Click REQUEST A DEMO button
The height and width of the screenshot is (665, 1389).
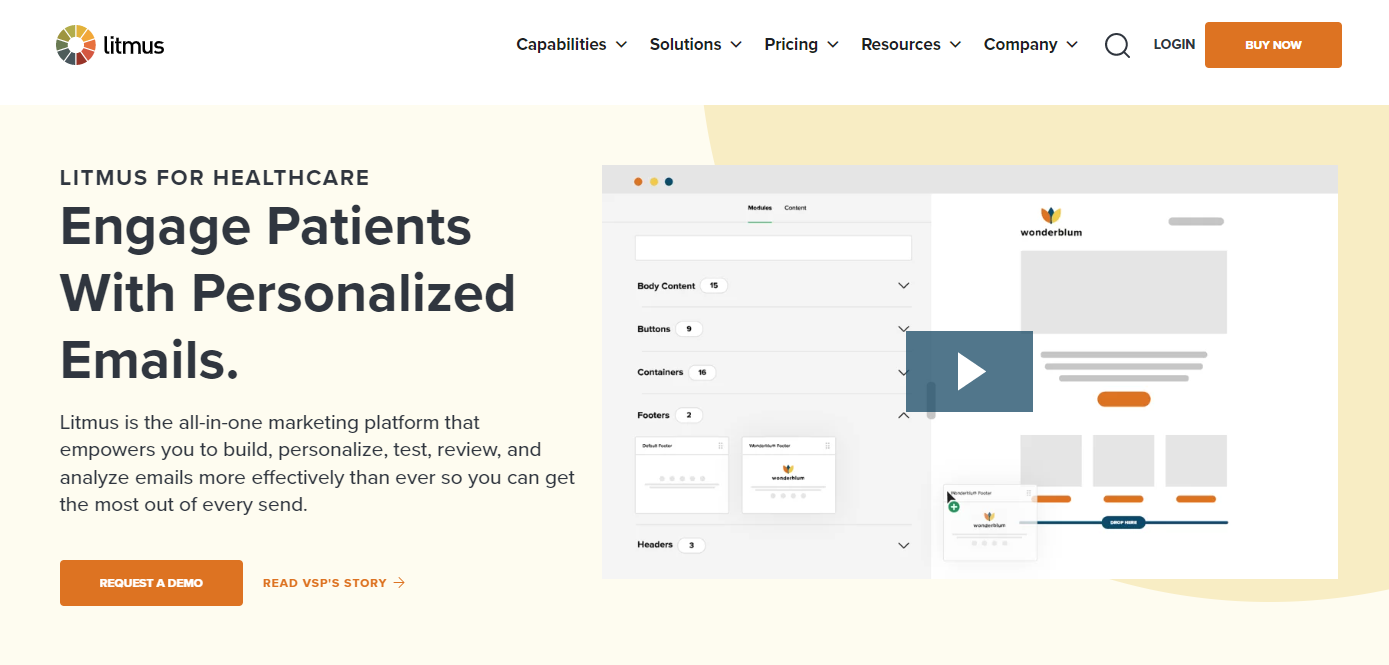[151, 583]
